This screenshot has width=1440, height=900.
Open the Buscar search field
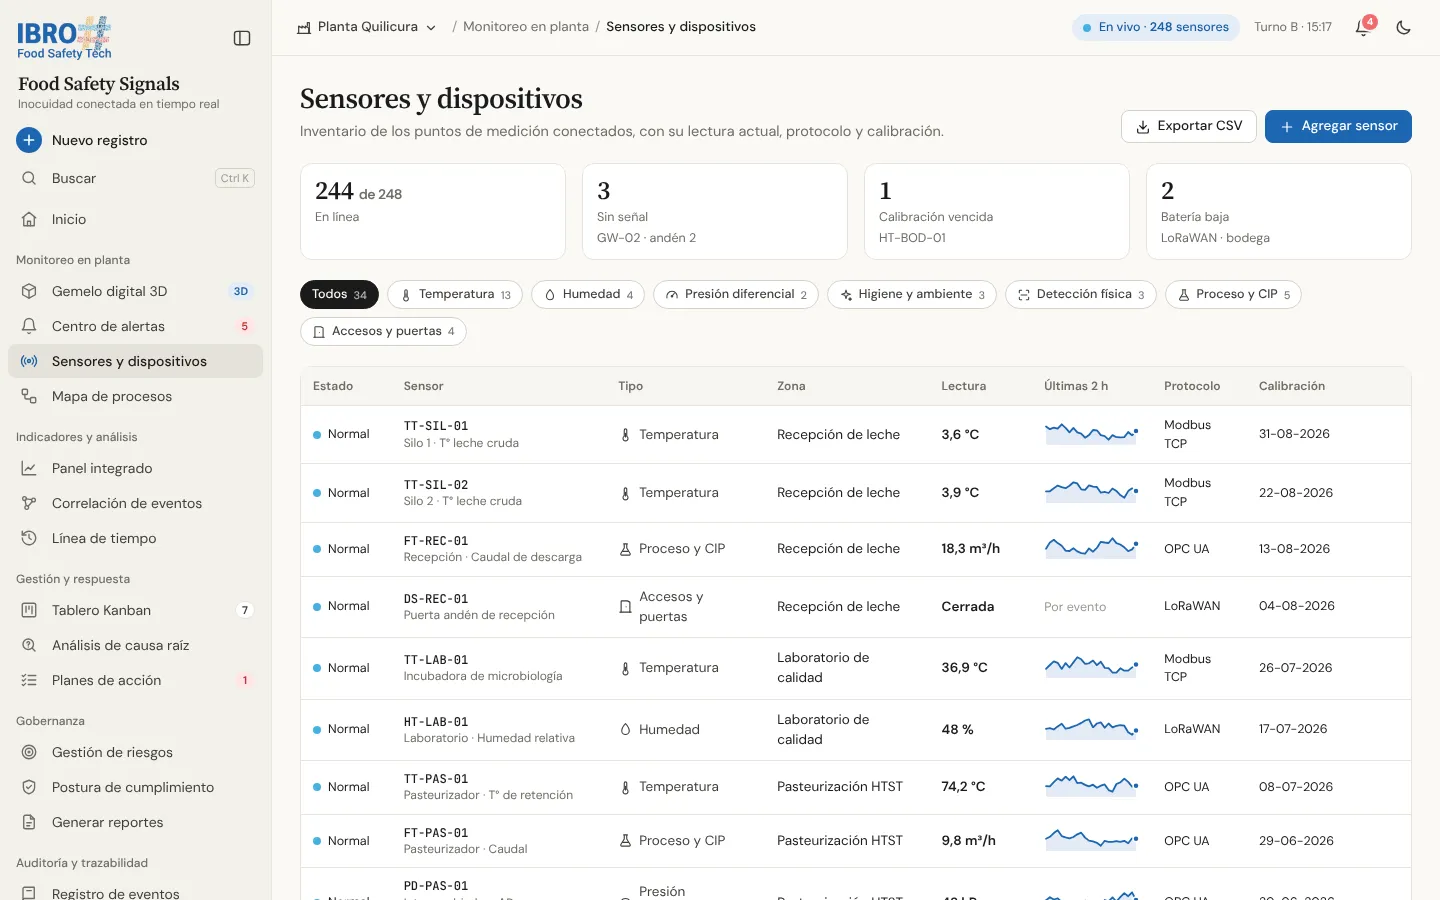click(x=135, y=178)
